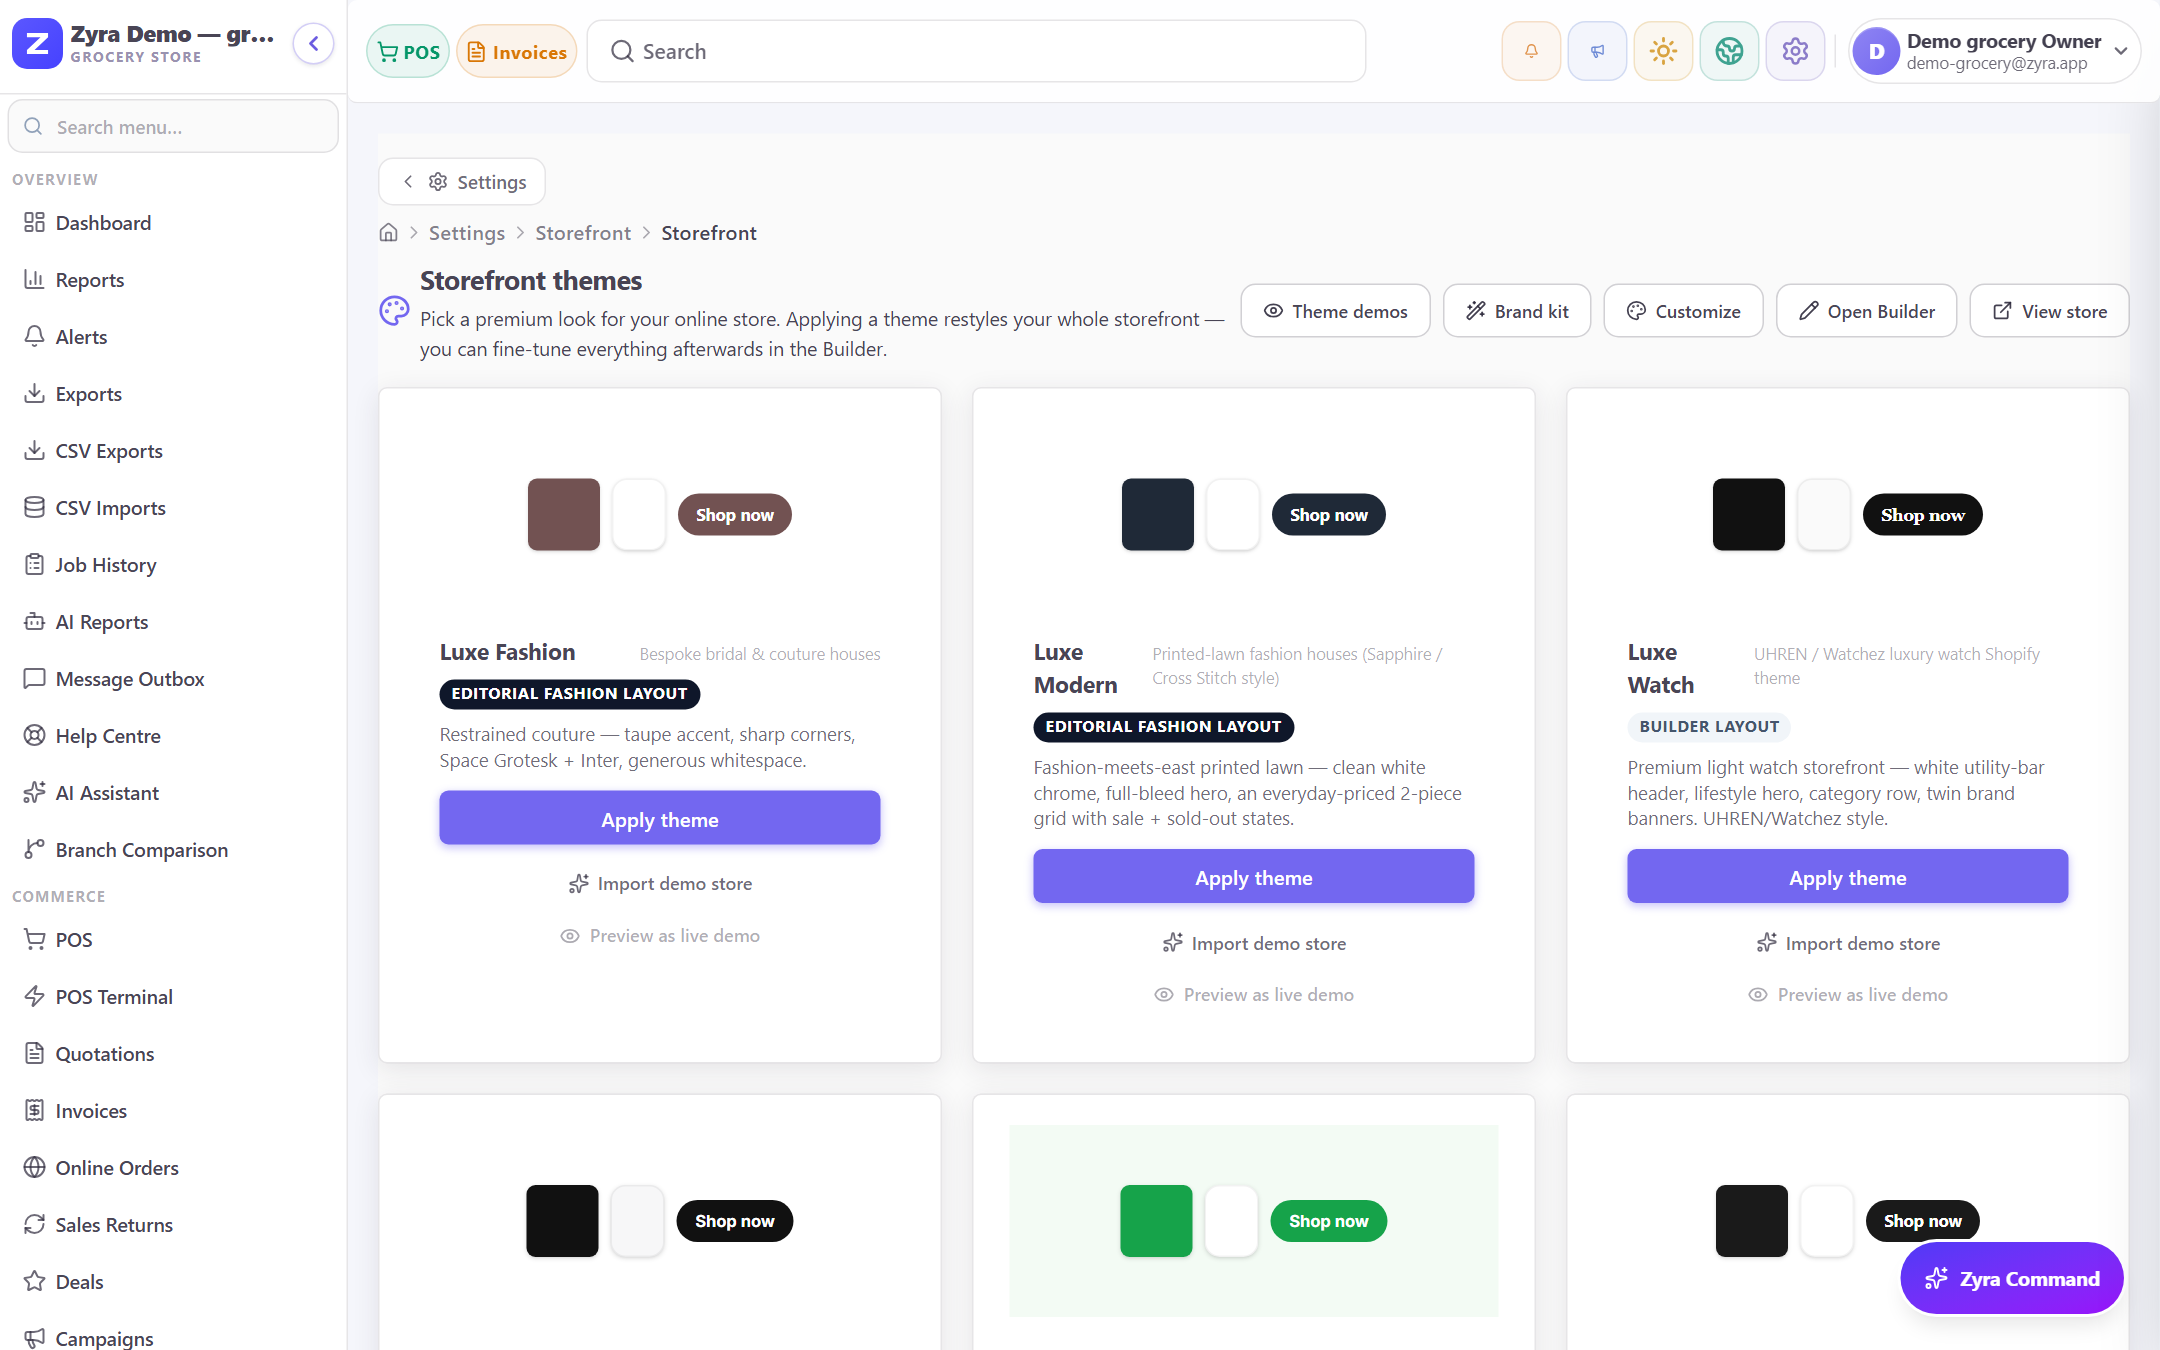Viewport: 2160px width, 1350px height.
Task: Open CSV Imports in sidebar
Action: click(x=173, y=508)
